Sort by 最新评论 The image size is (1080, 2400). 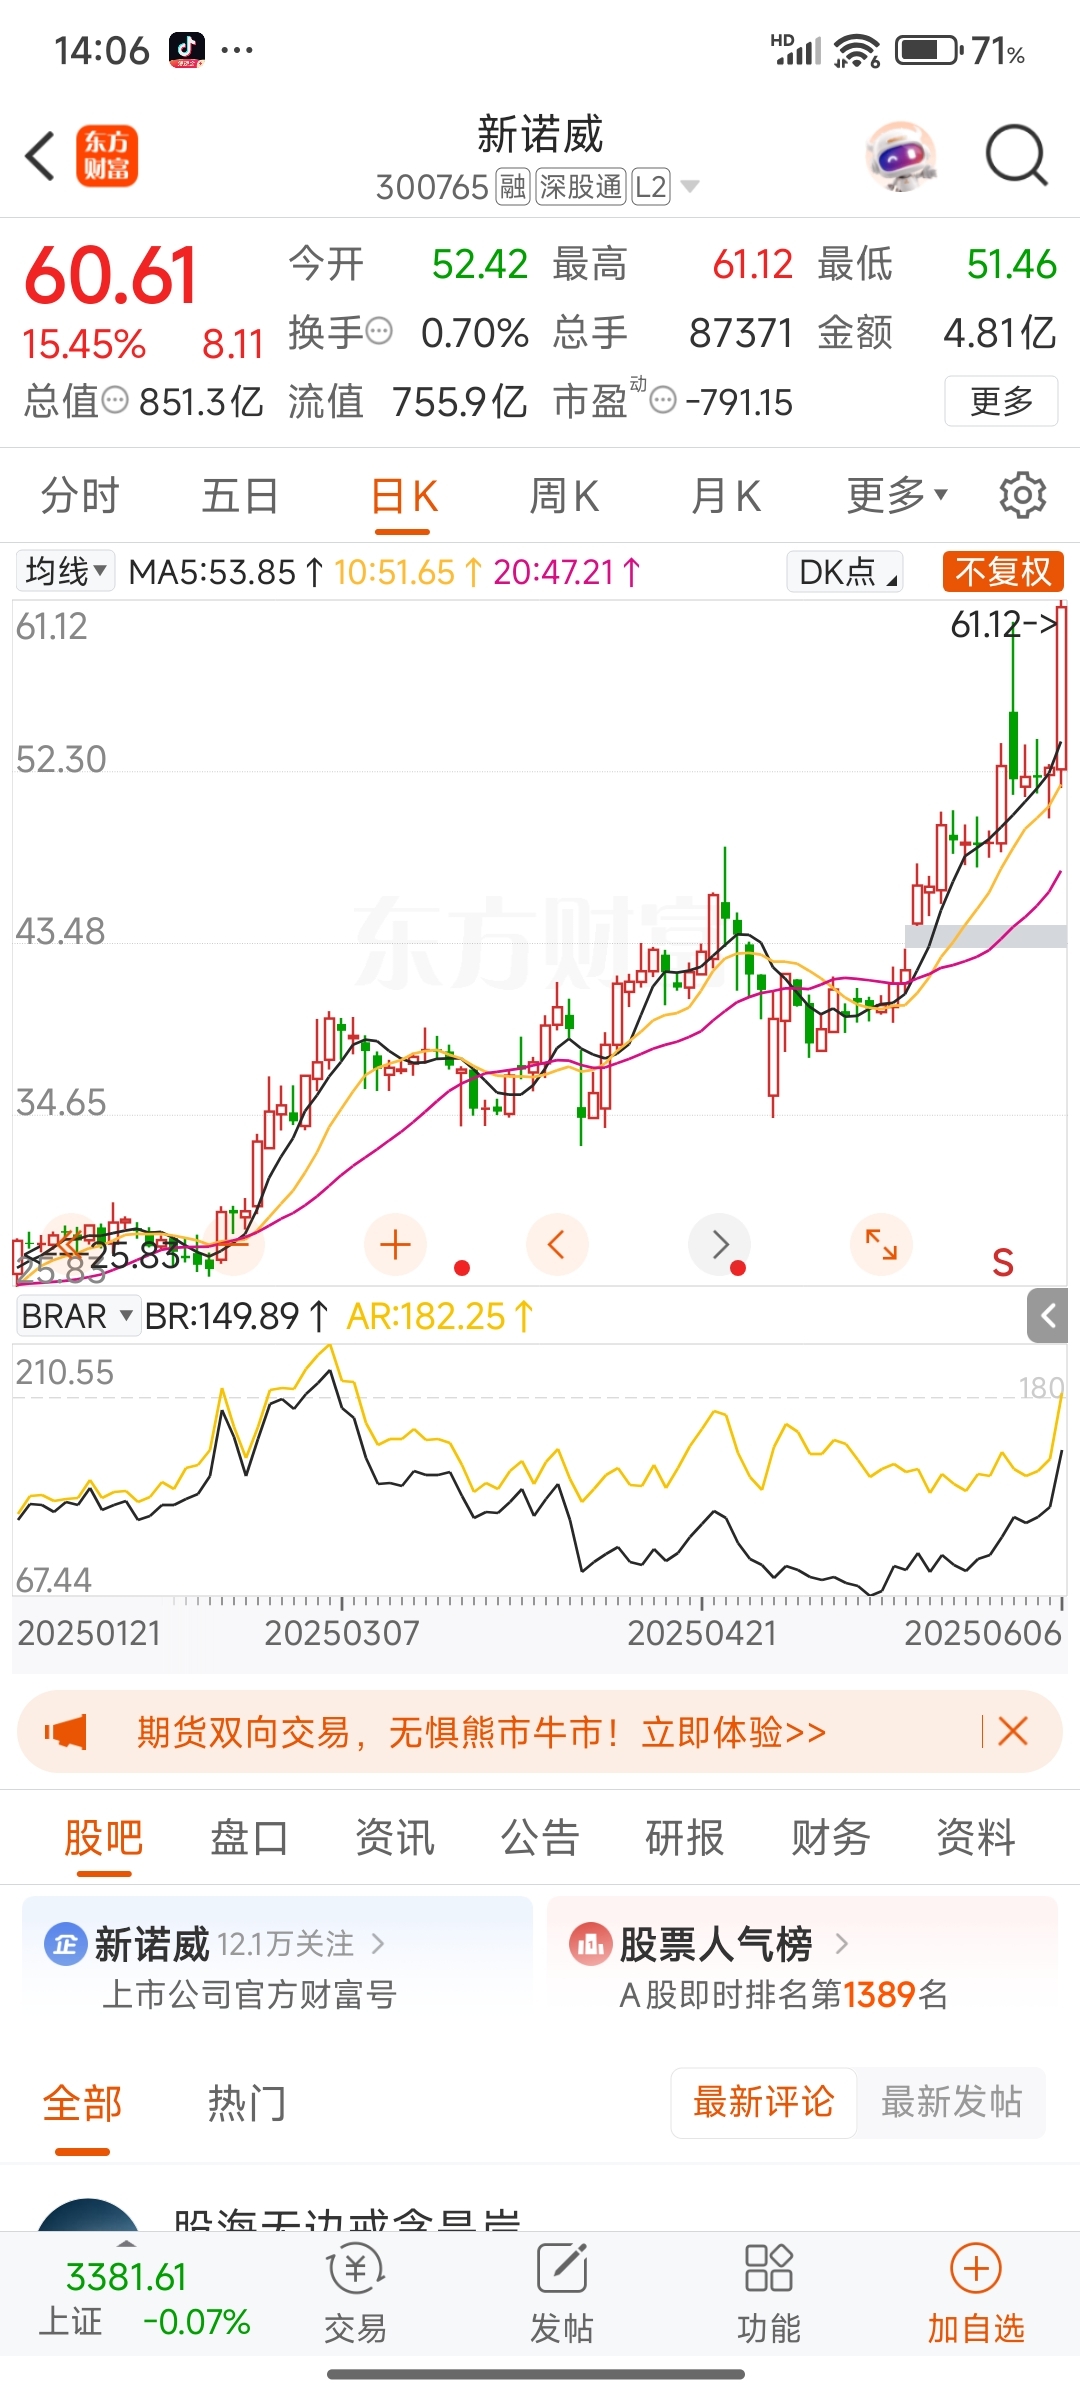[x=764, y=2102]
